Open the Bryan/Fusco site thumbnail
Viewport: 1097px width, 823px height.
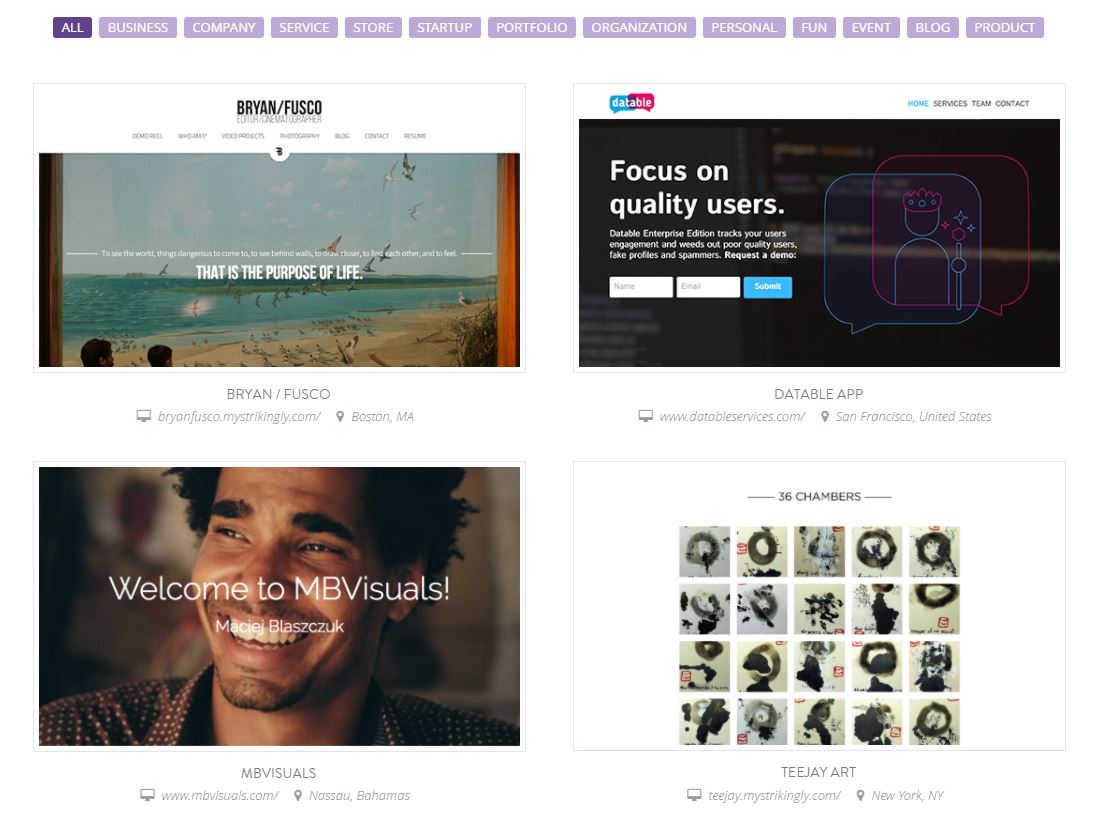(x=279, y=228)
